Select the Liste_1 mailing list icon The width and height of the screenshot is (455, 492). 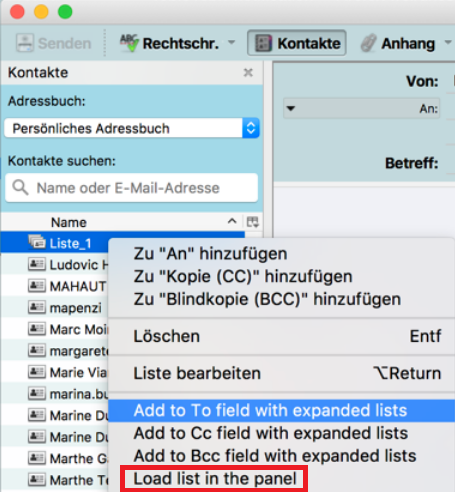[x=37, y=242]
